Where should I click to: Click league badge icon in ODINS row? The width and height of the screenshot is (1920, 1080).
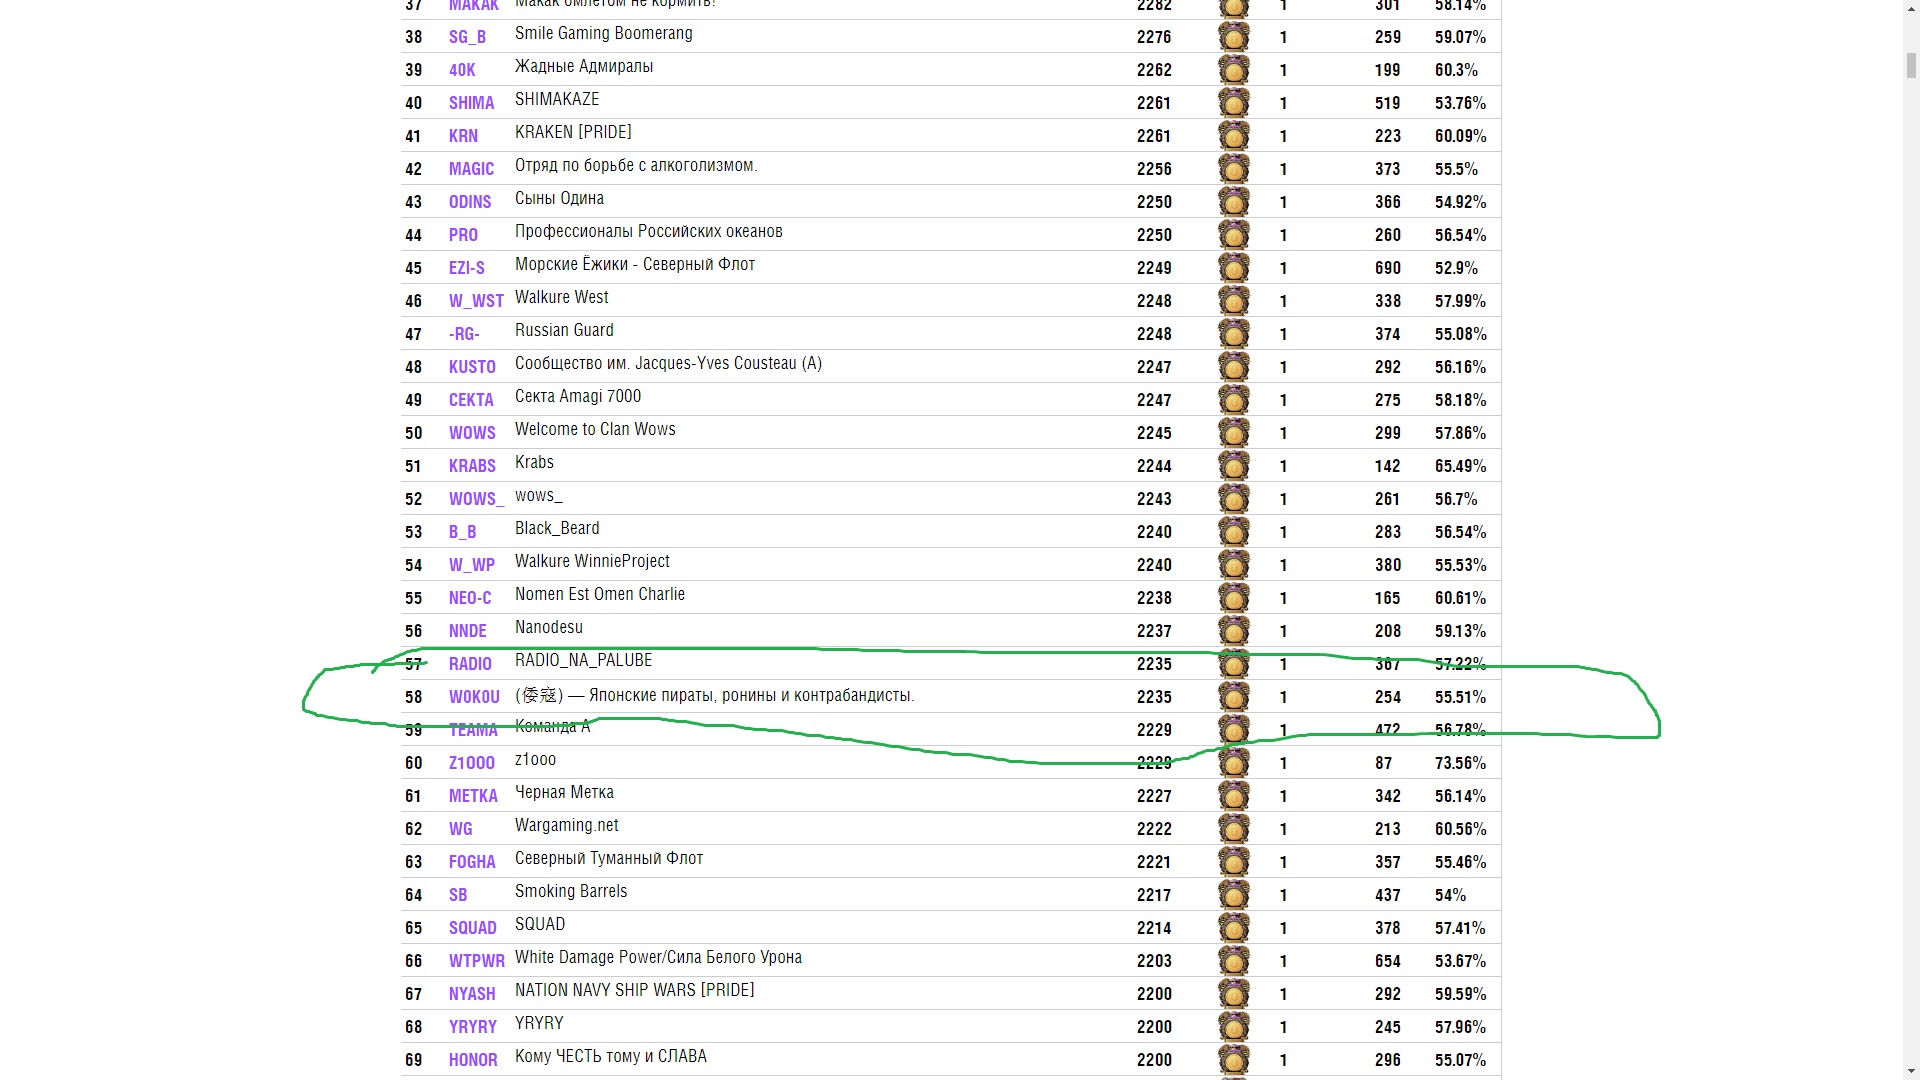(x=1234, y=202)
